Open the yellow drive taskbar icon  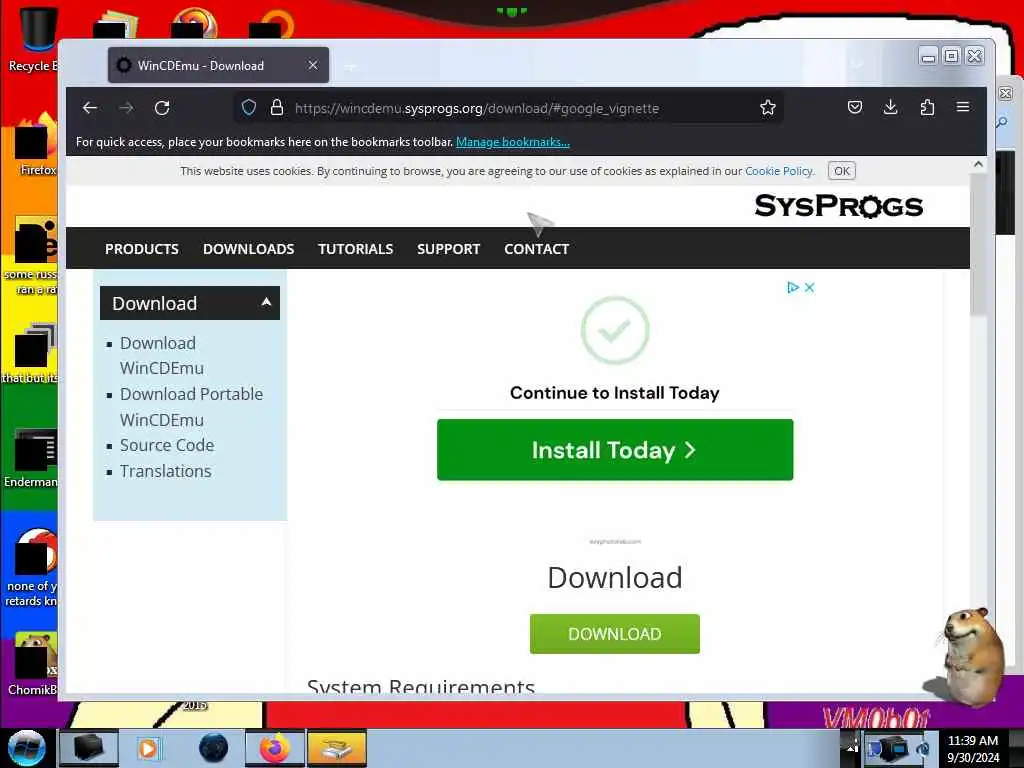(336, 749)
